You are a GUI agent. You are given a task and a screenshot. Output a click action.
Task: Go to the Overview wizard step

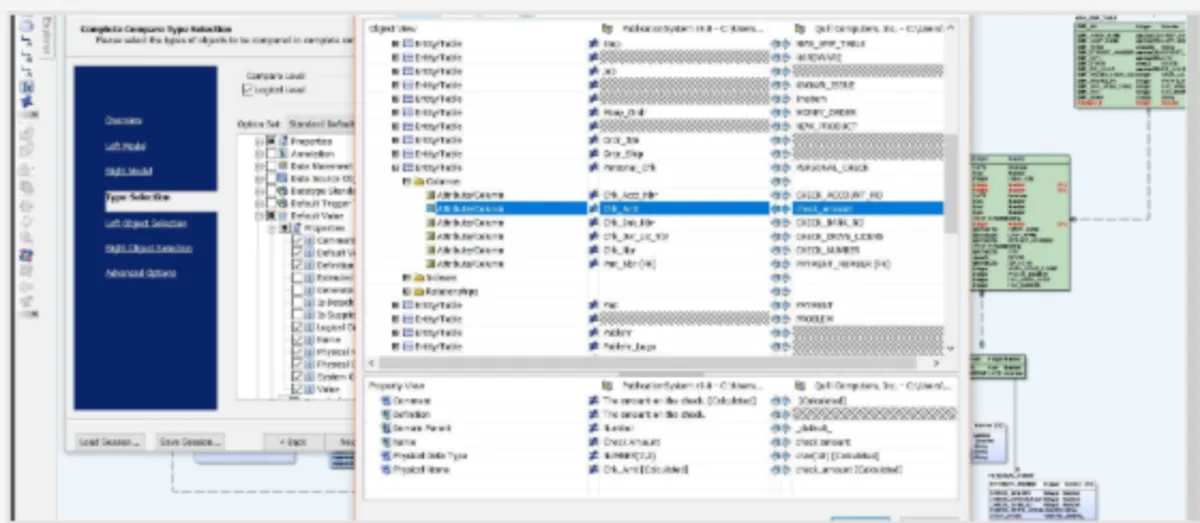click(124, 120)
